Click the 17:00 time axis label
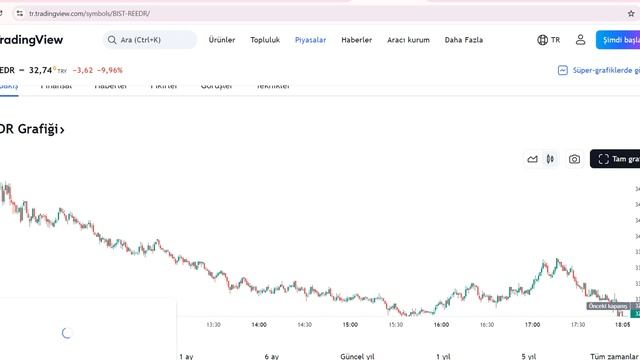This screenshot has width=640, height=360. click(x=532, y=325)
